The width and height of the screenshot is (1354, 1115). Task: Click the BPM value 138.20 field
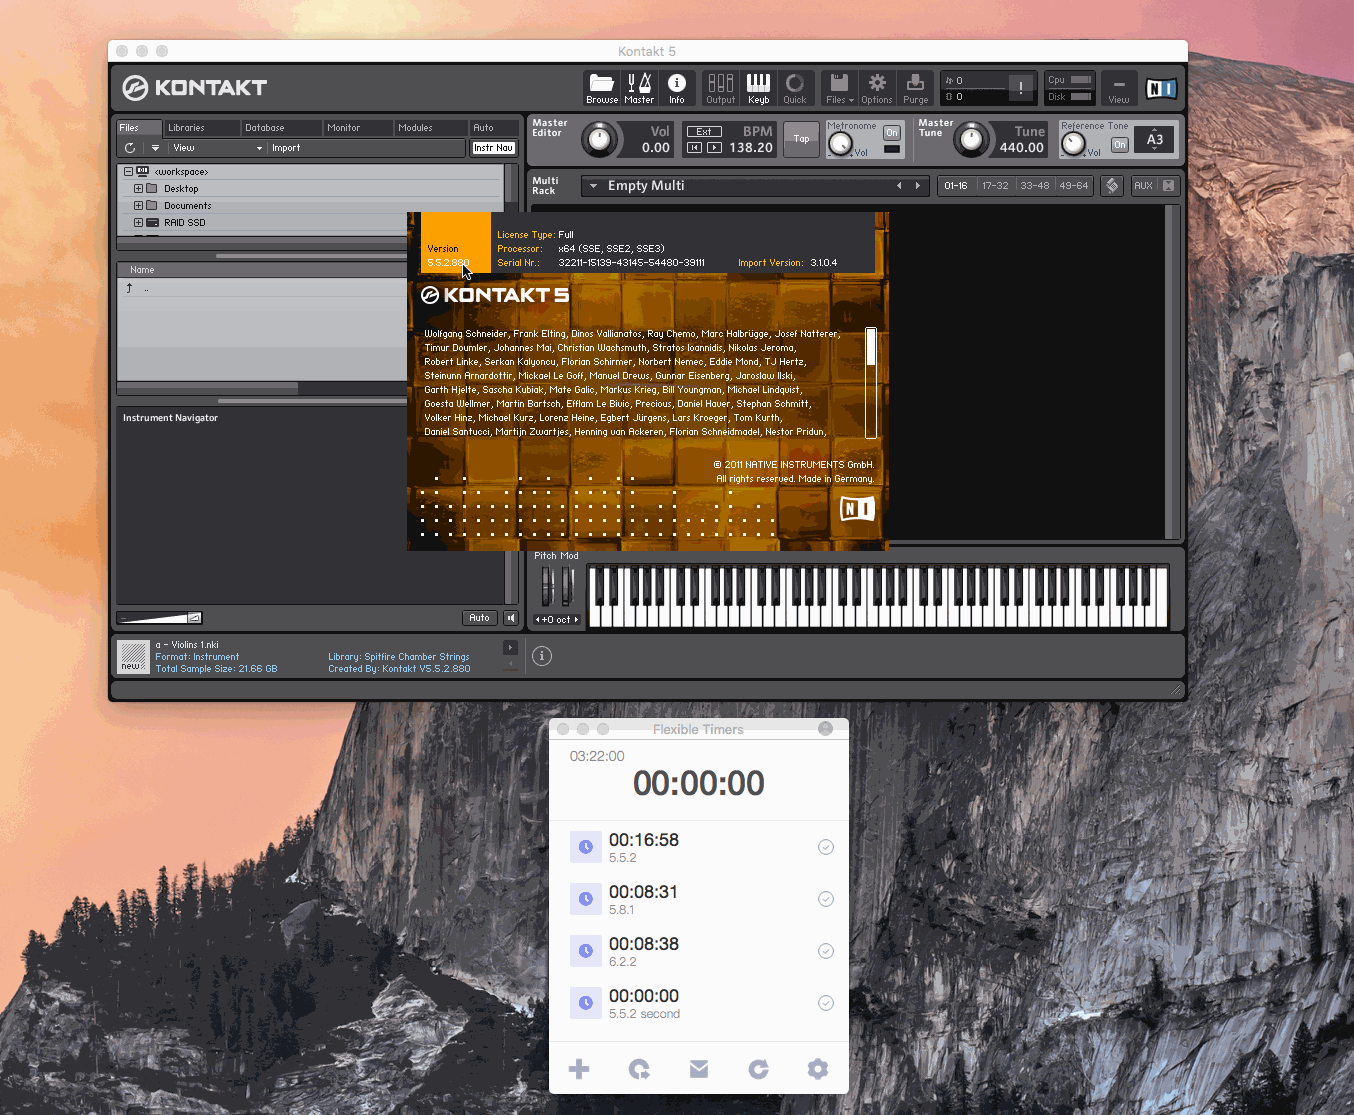751,148
